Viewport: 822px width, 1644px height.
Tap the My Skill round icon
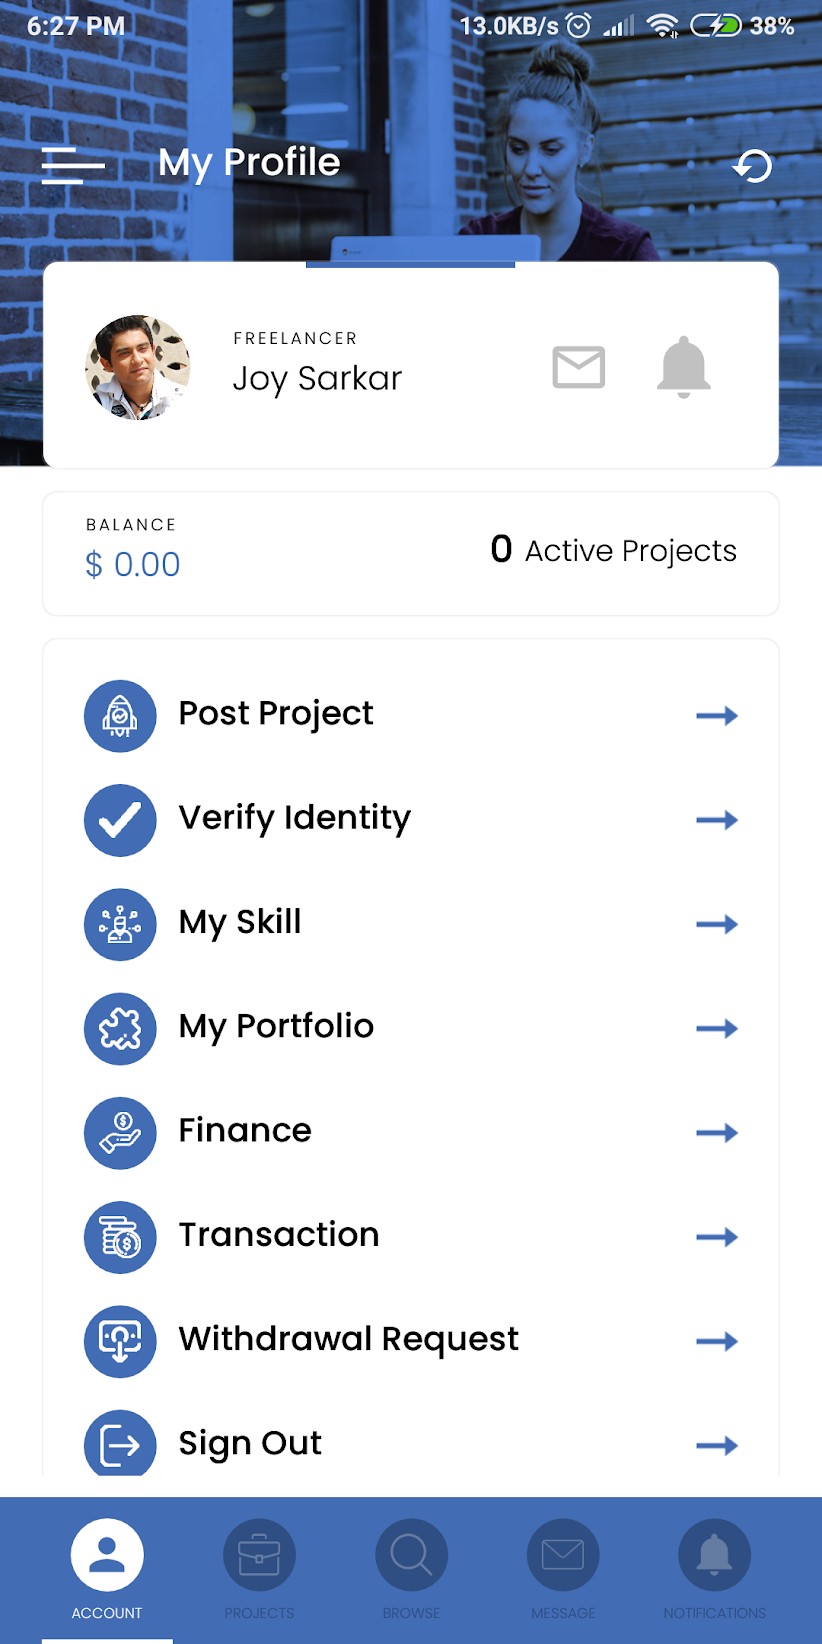pyautogui.click(x=120, y=924)
